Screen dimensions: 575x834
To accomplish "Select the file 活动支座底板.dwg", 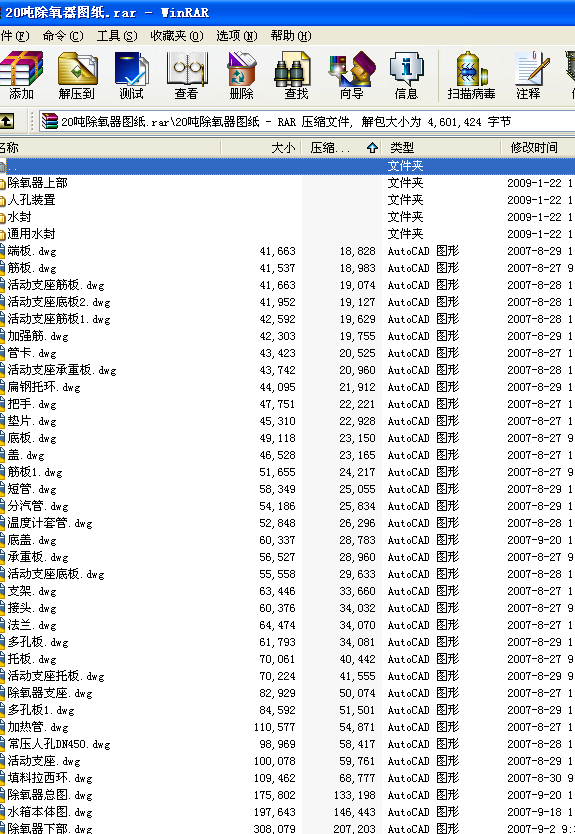I will (55, 574).
